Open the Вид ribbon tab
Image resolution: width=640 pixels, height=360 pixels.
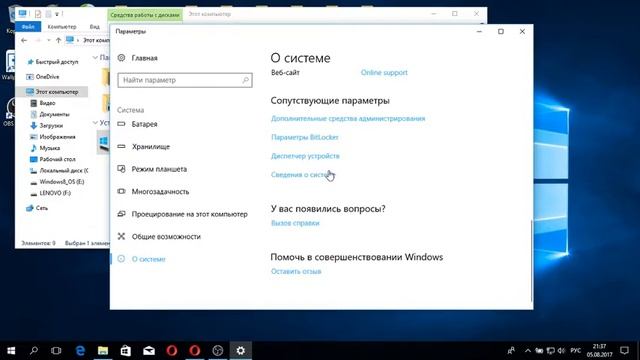pyautogui.click(x=95, y=27)
